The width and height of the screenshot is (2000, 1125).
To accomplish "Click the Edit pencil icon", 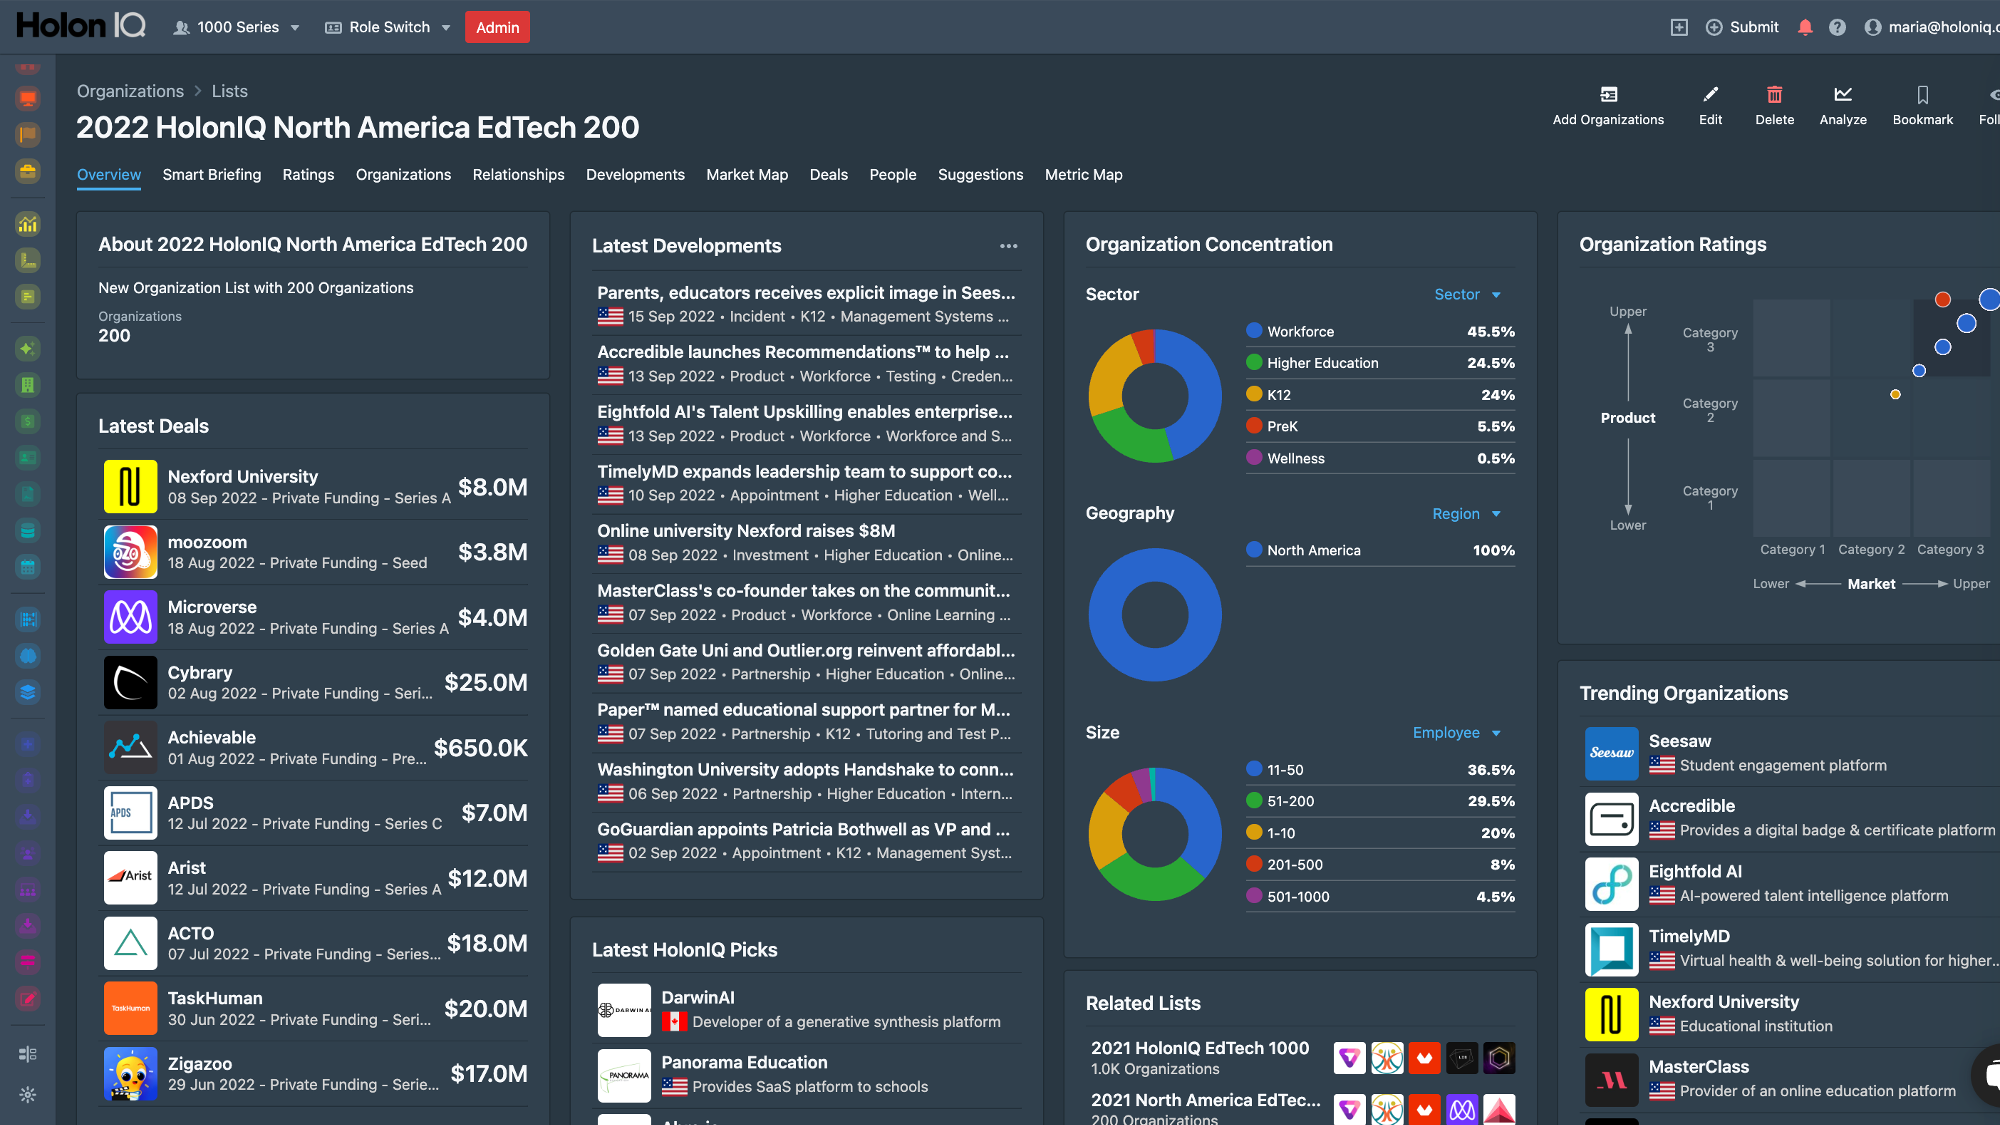I will (x=1711, y=94).
